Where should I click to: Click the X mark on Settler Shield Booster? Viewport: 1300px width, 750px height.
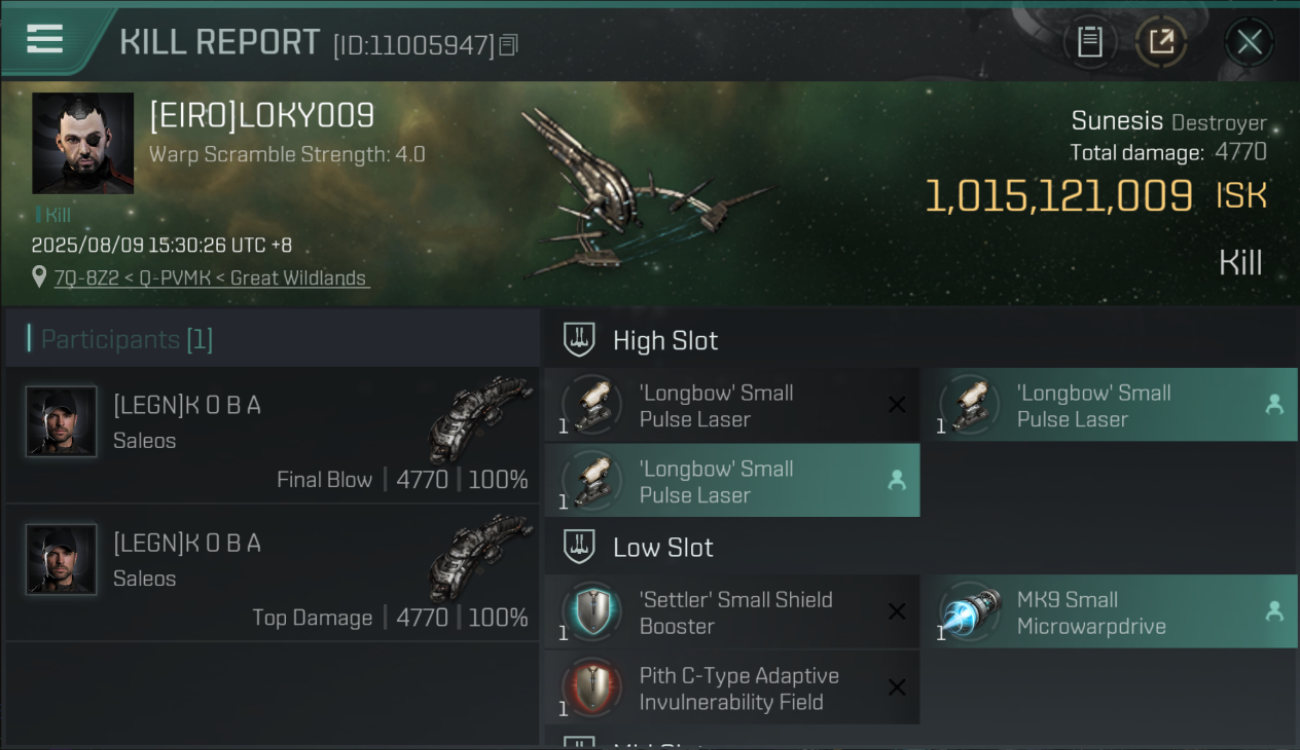[897, 612]
